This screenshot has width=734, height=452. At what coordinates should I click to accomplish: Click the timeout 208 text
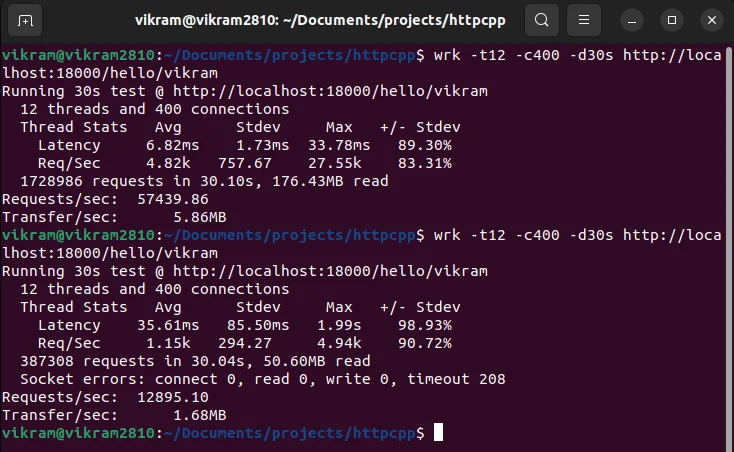[x=456, y=379]
